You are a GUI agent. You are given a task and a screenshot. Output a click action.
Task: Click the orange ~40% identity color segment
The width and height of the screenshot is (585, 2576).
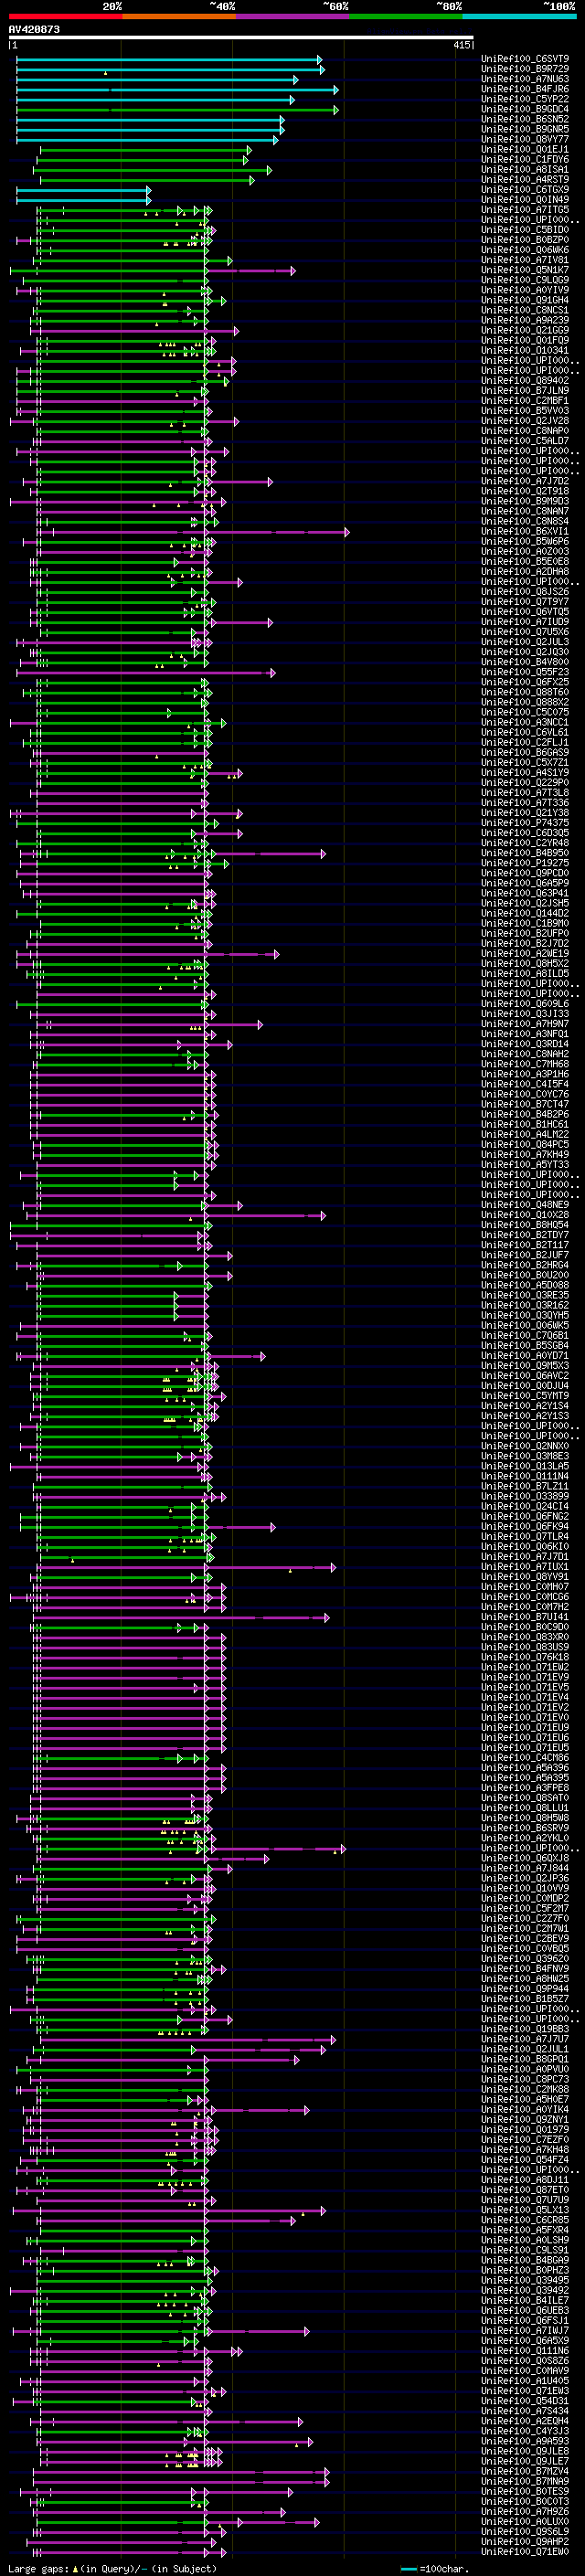click(179, 16)
